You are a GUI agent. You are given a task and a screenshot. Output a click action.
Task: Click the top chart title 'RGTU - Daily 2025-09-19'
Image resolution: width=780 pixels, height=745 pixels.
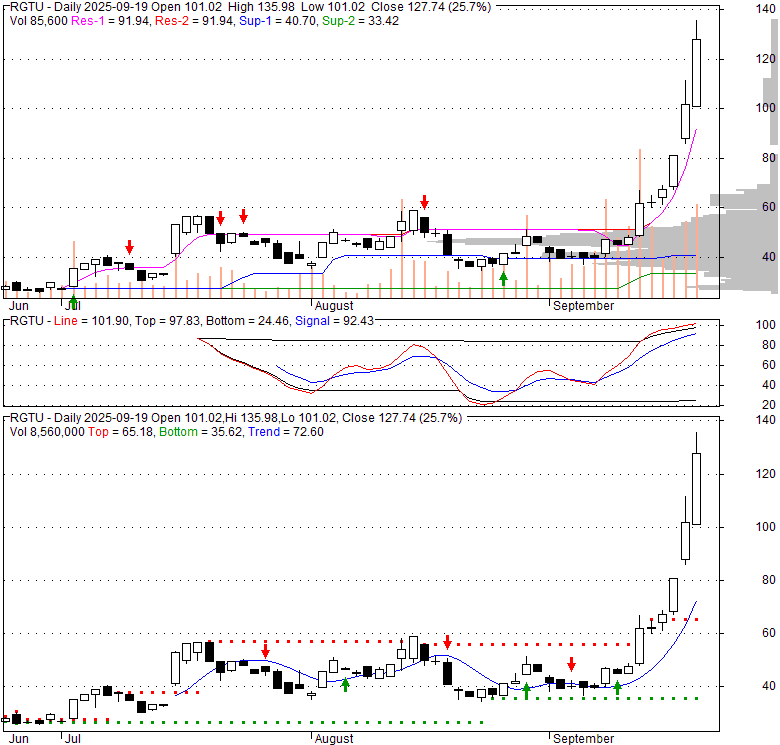pos(78,7)
